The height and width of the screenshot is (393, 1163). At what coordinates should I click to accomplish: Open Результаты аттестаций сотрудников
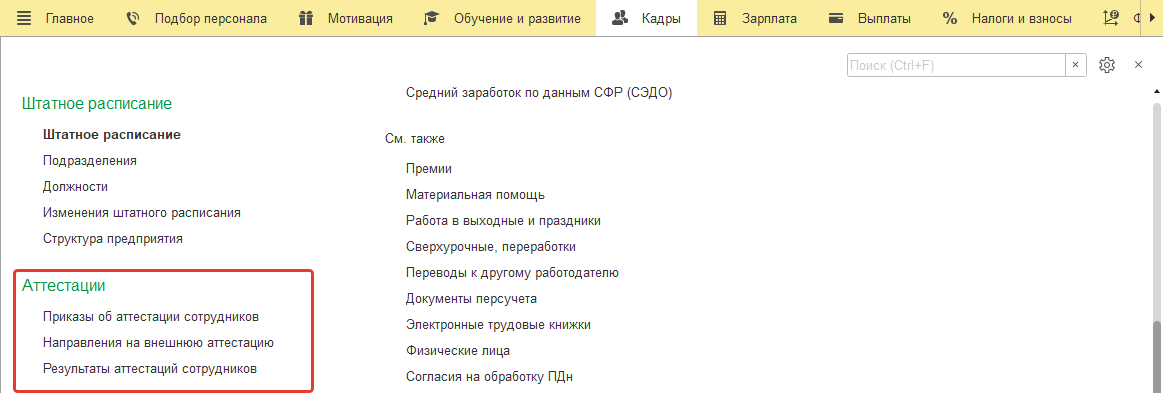(x=150, y=369)
